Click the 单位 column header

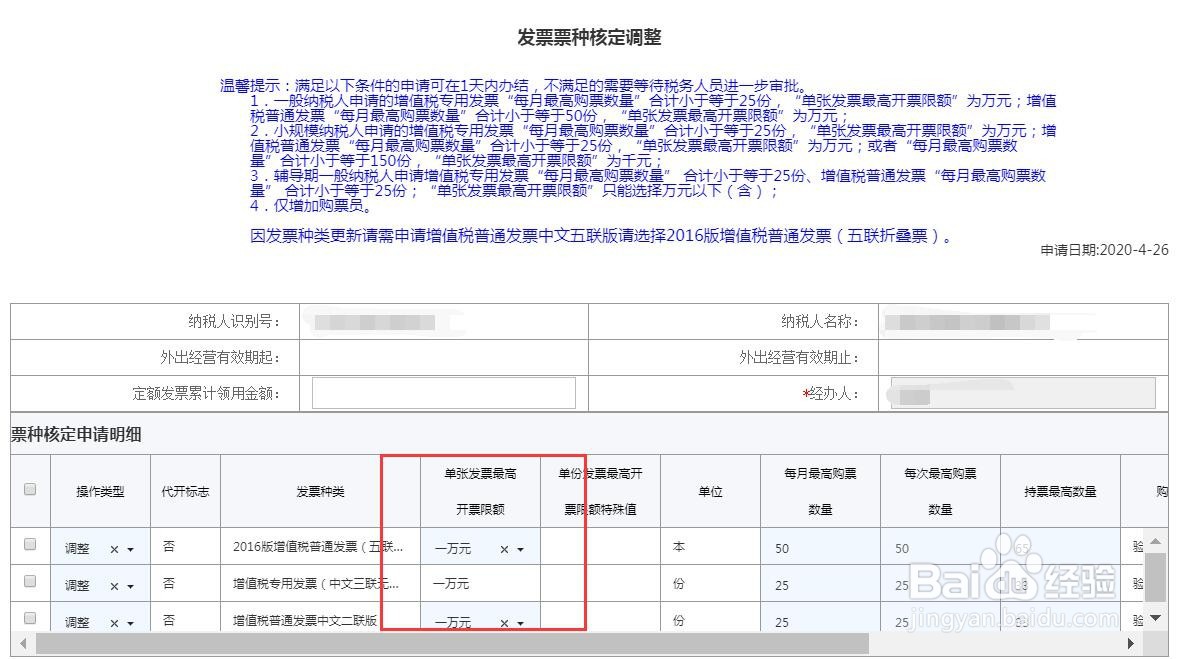coord(711,491)
